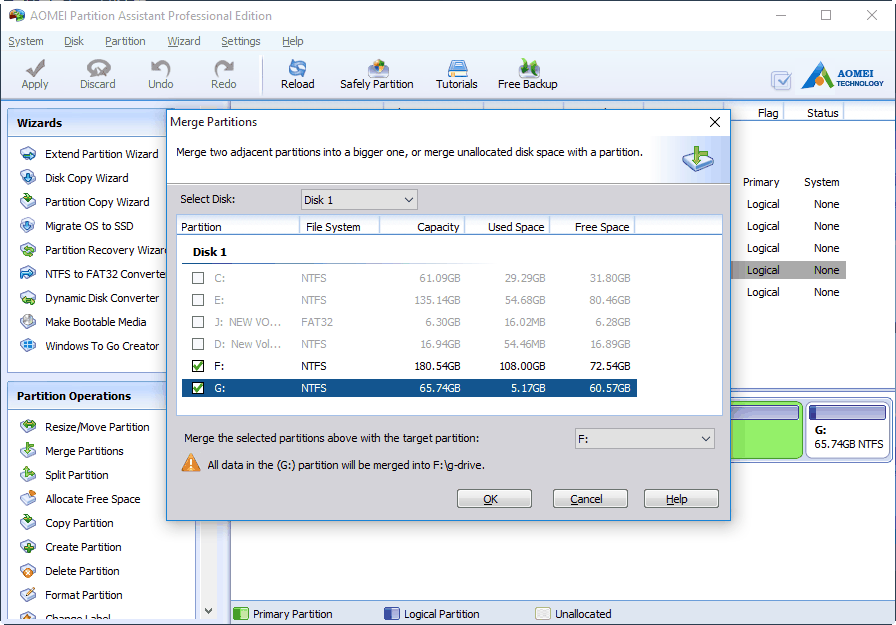The image size is (896, 625).
Task: Uncheck the G: partition checkbox
Action: (x=198, y=388)
